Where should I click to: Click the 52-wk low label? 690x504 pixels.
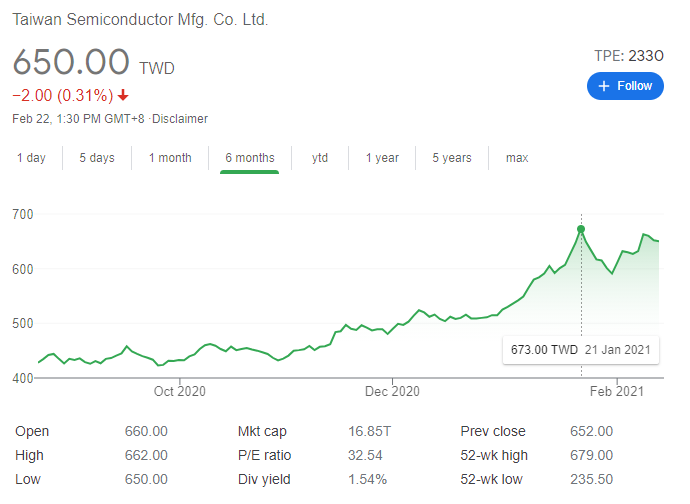coord(491,479)
